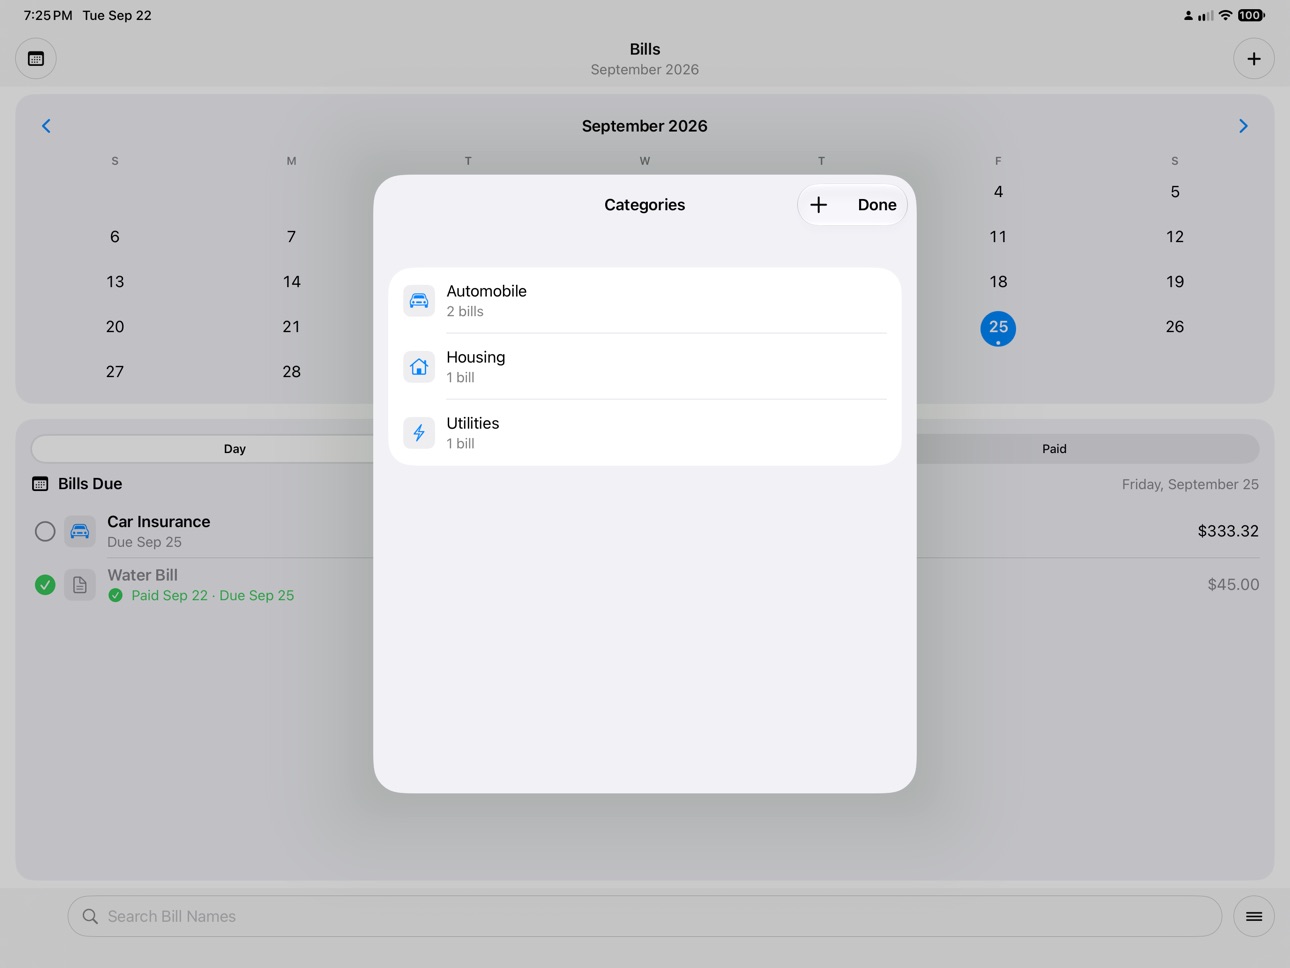
Task: Go to previous month arrow
Action: point(46,126)
